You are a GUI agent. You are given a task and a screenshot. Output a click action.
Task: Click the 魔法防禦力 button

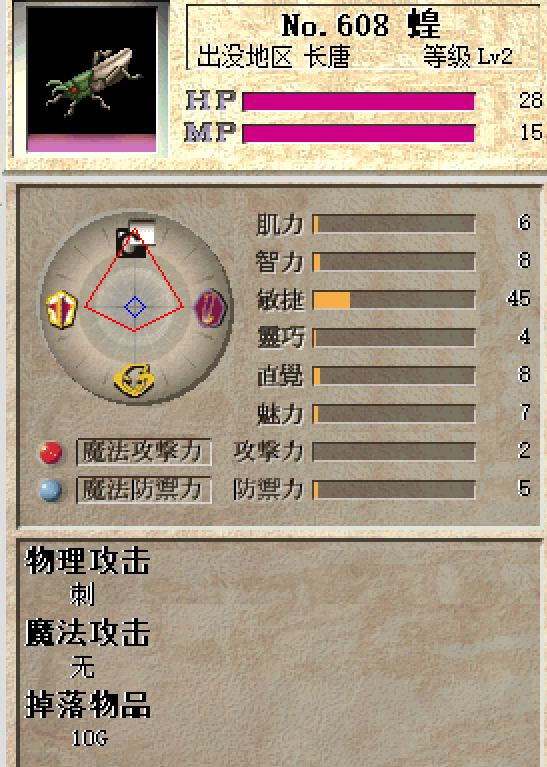[x=144, y=490]
